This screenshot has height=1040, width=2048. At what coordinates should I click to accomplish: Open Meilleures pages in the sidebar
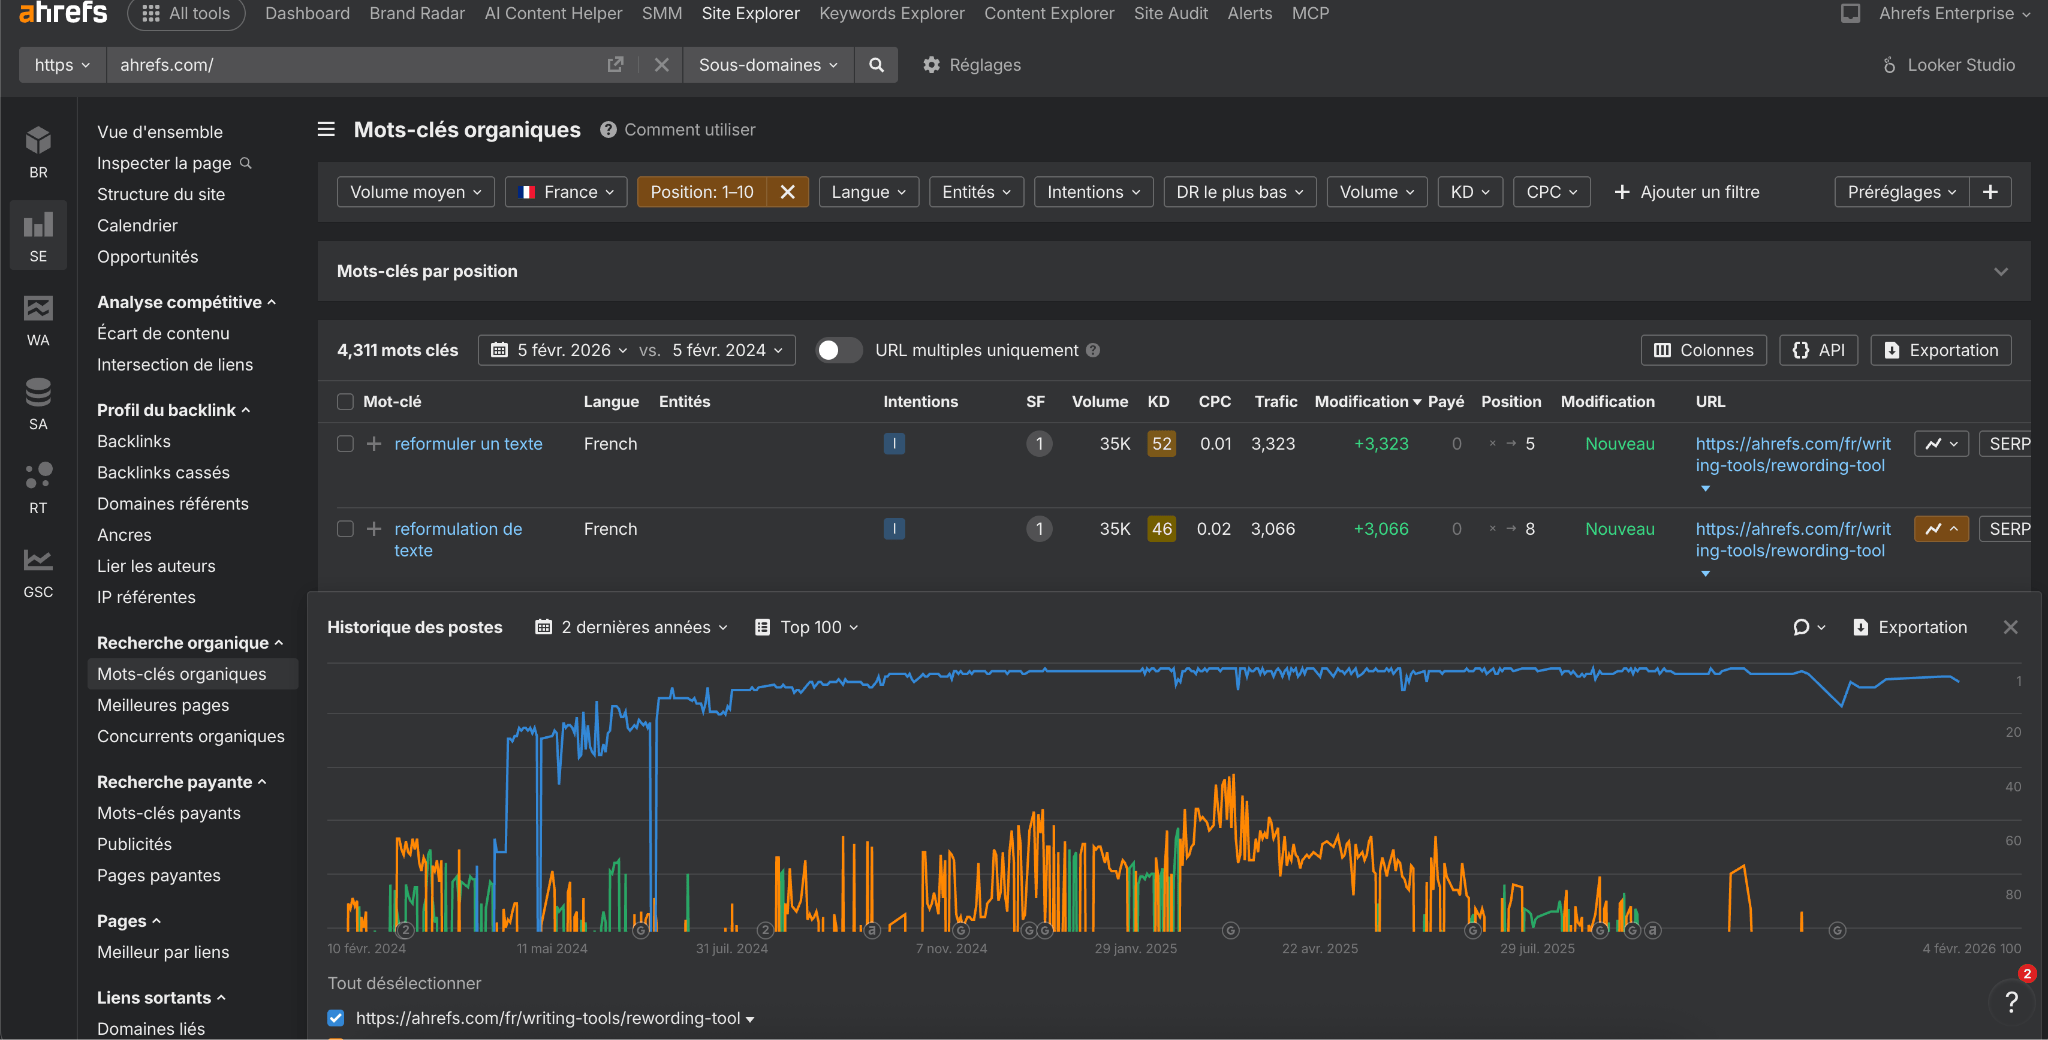163,705
